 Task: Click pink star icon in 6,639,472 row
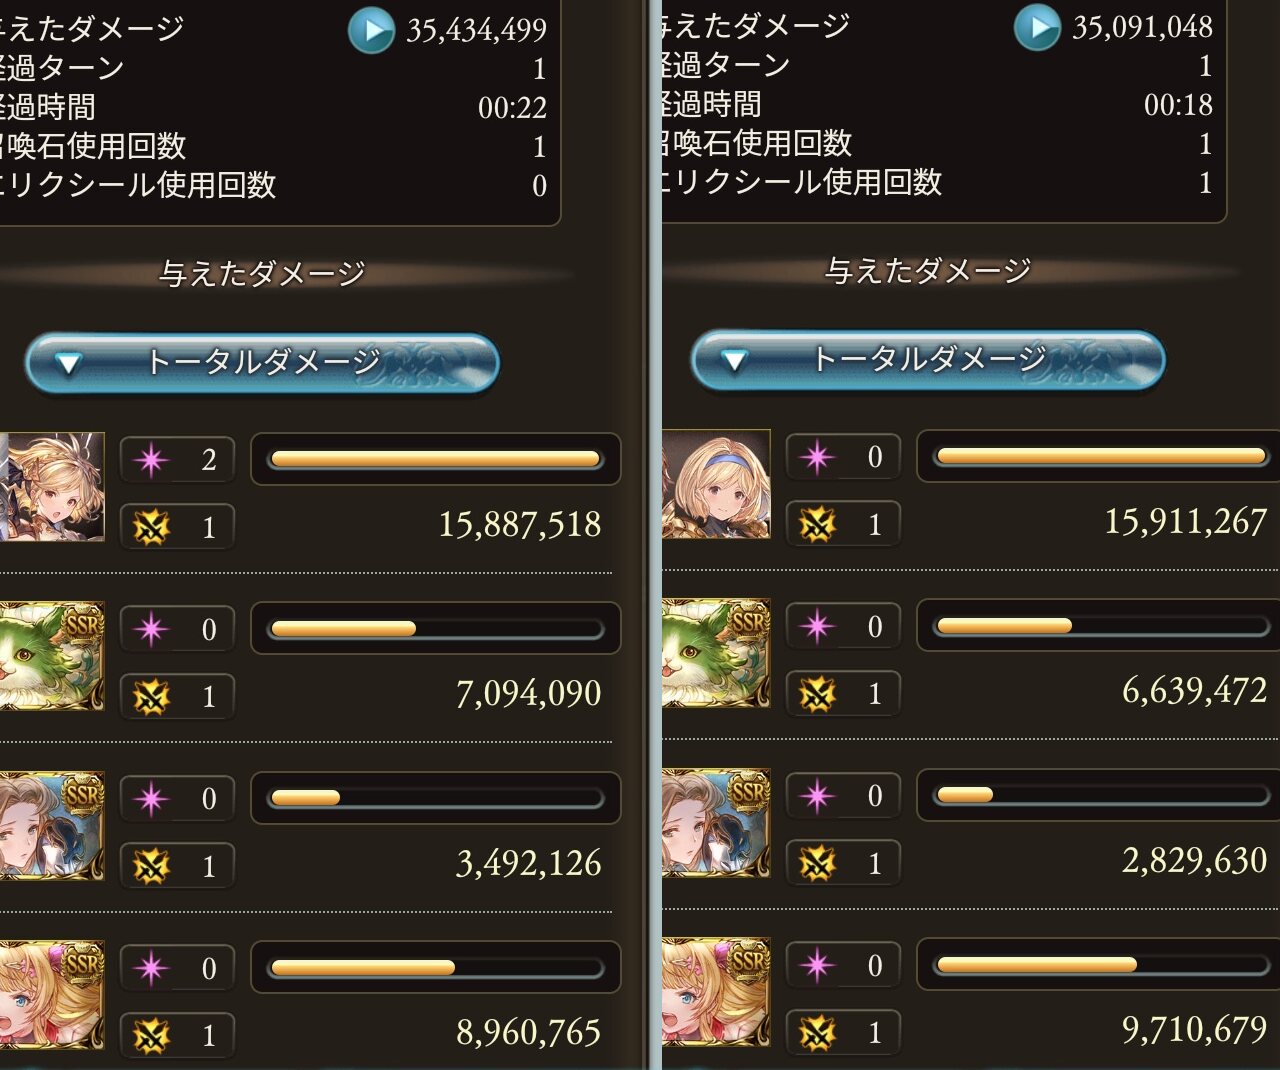817,626
